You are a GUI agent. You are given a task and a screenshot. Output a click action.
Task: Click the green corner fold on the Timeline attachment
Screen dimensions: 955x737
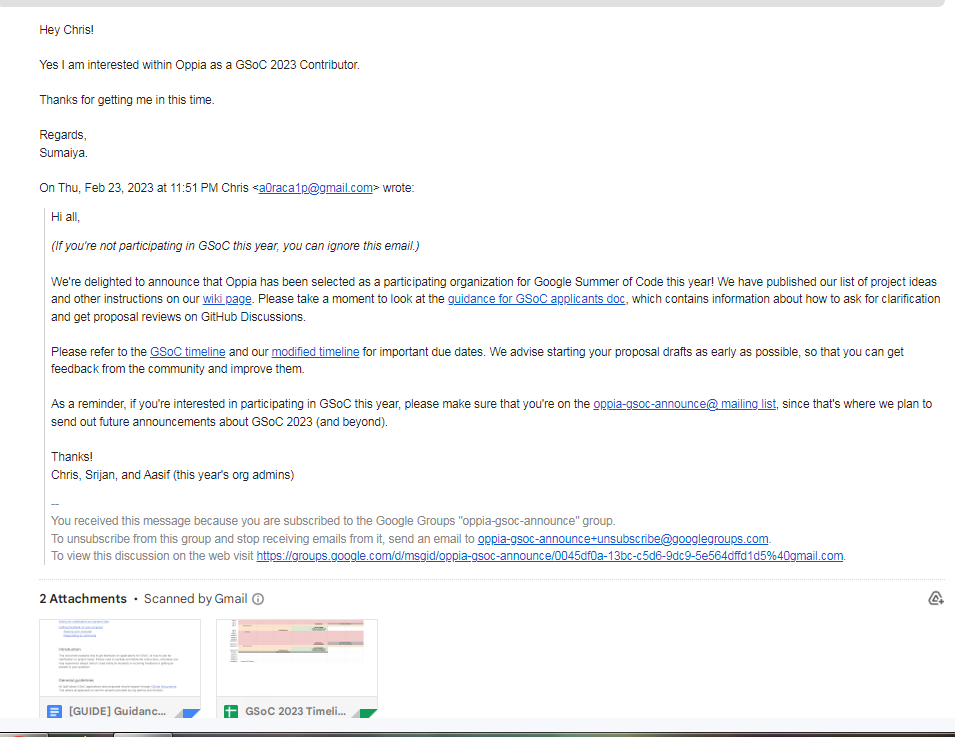(370, 712)
